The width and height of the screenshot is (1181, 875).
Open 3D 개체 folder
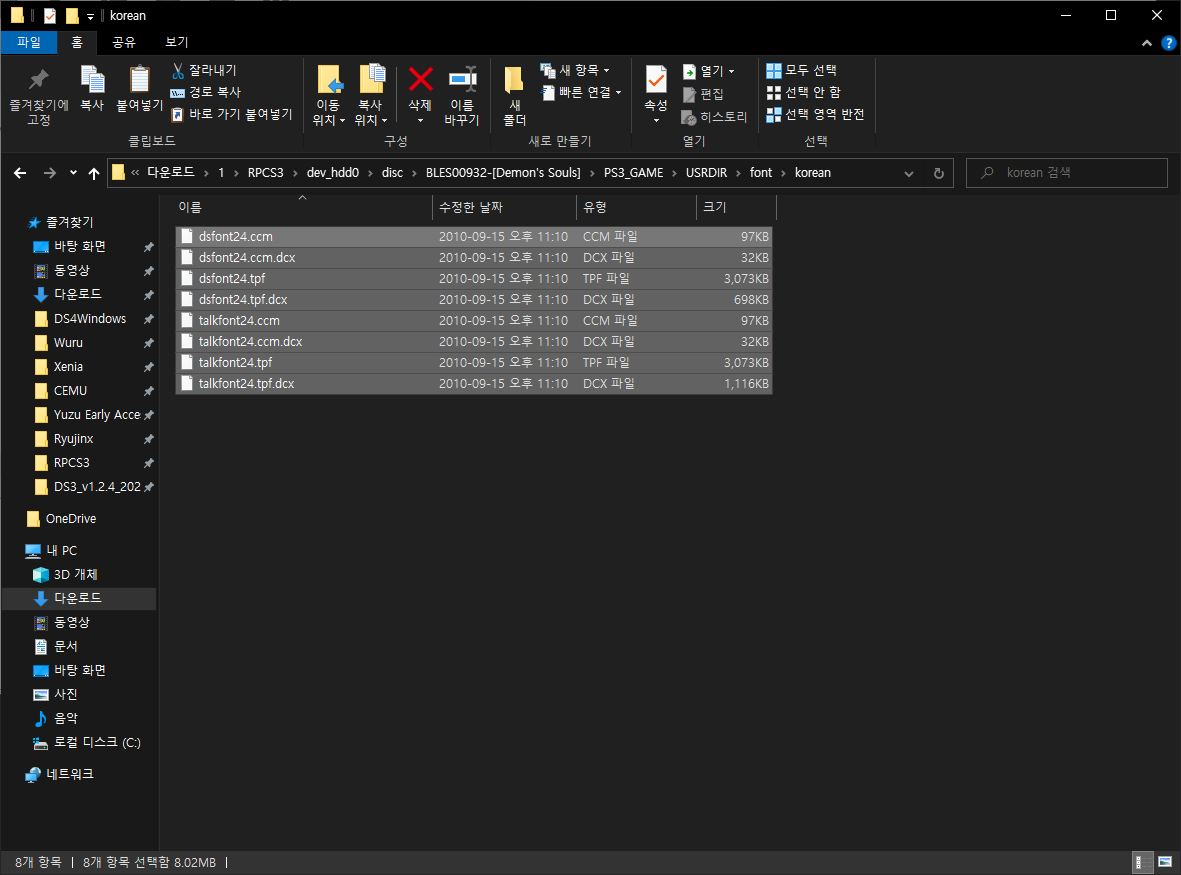(66, 575)
